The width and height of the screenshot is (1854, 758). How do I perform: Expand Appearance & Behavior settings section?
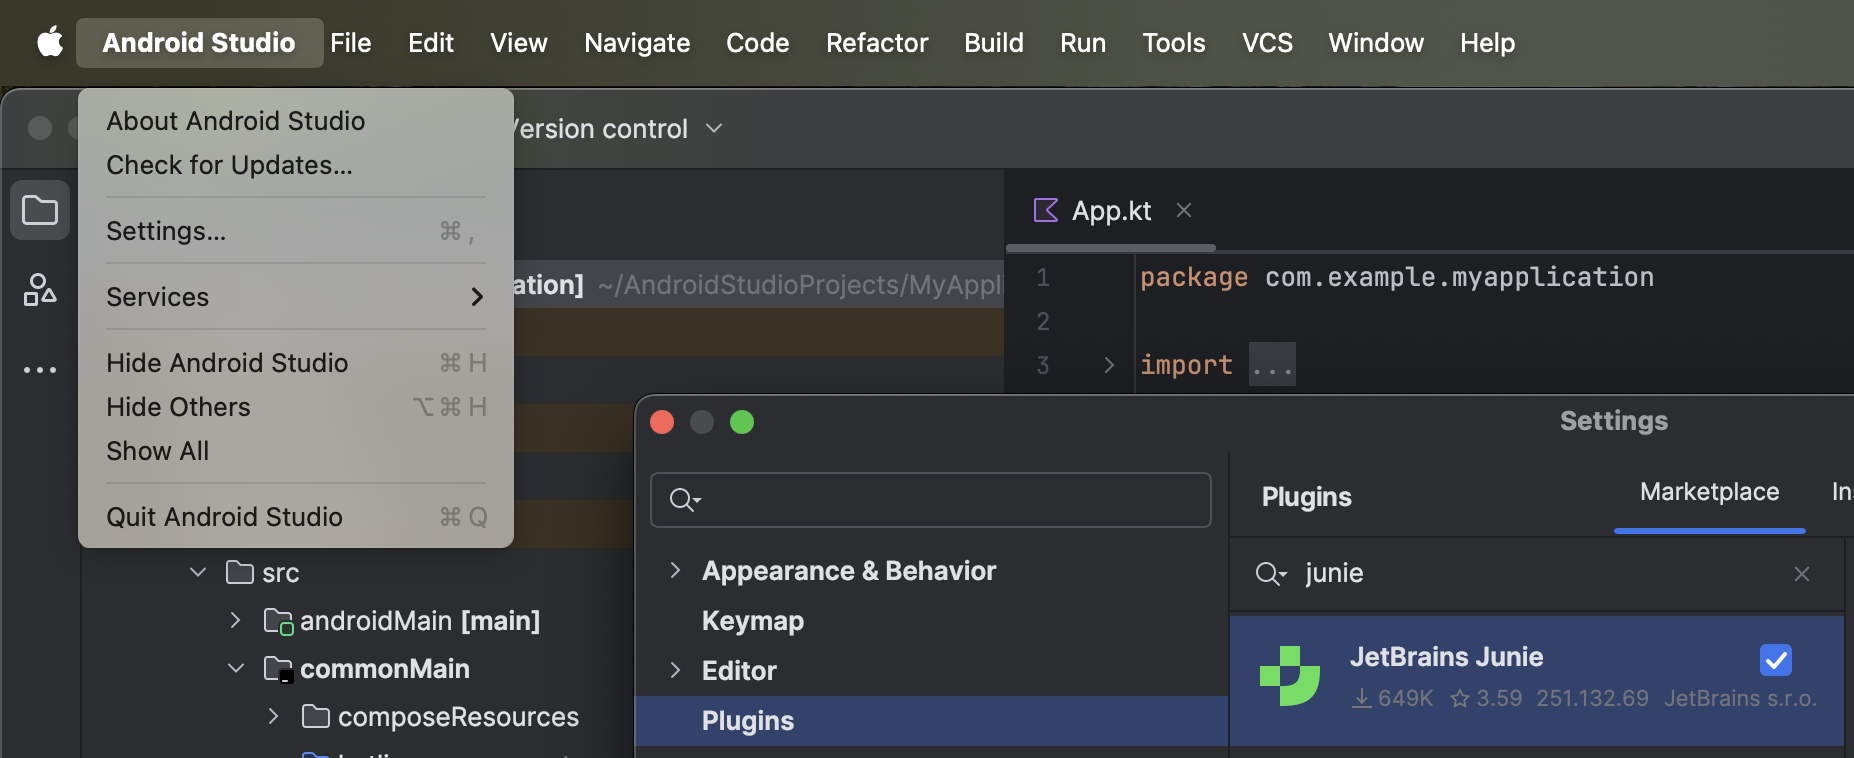[676, 570]
